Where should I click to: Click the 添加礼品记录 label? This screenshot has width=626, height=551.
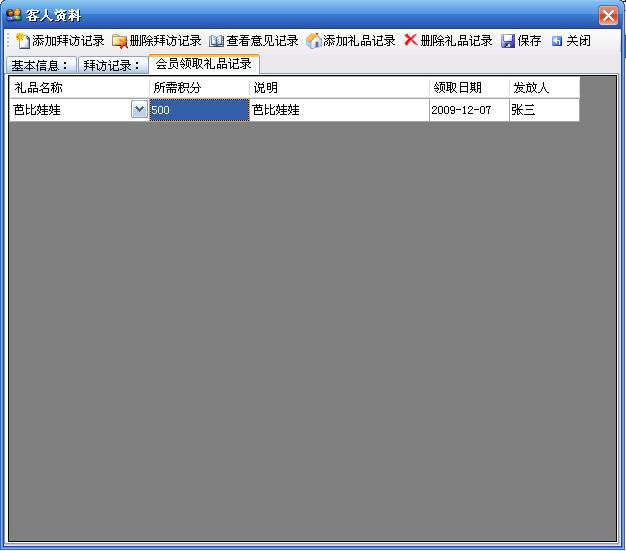[359, 41]
